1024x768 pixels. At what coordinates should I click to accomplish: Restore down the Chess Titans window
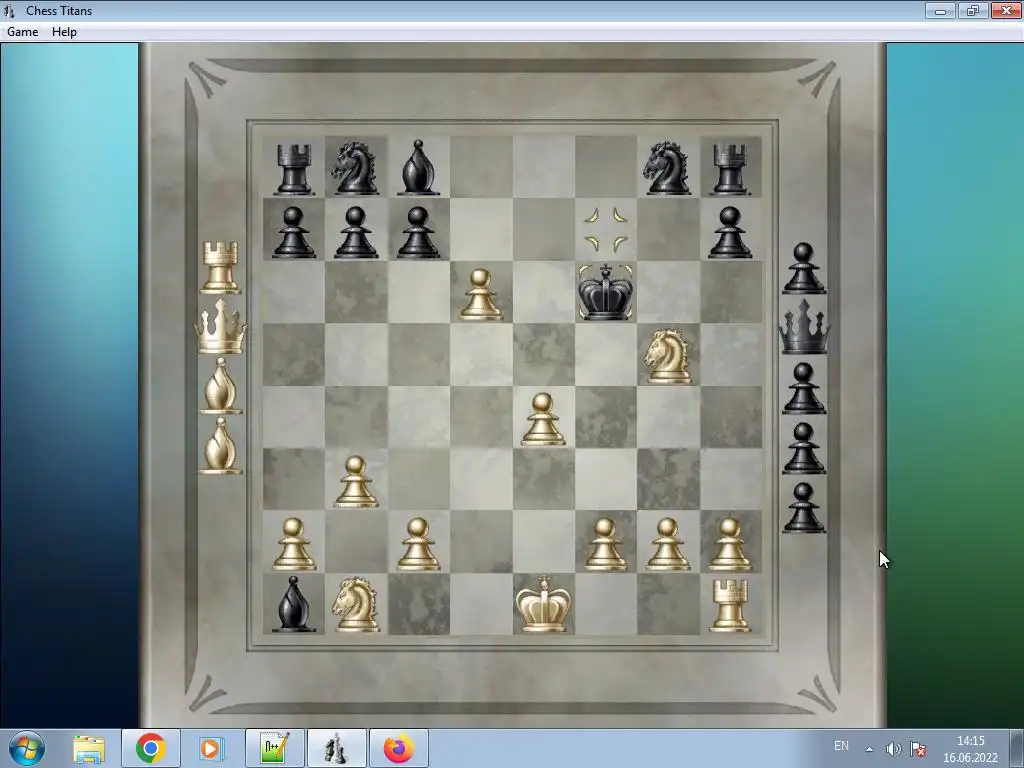973,10
